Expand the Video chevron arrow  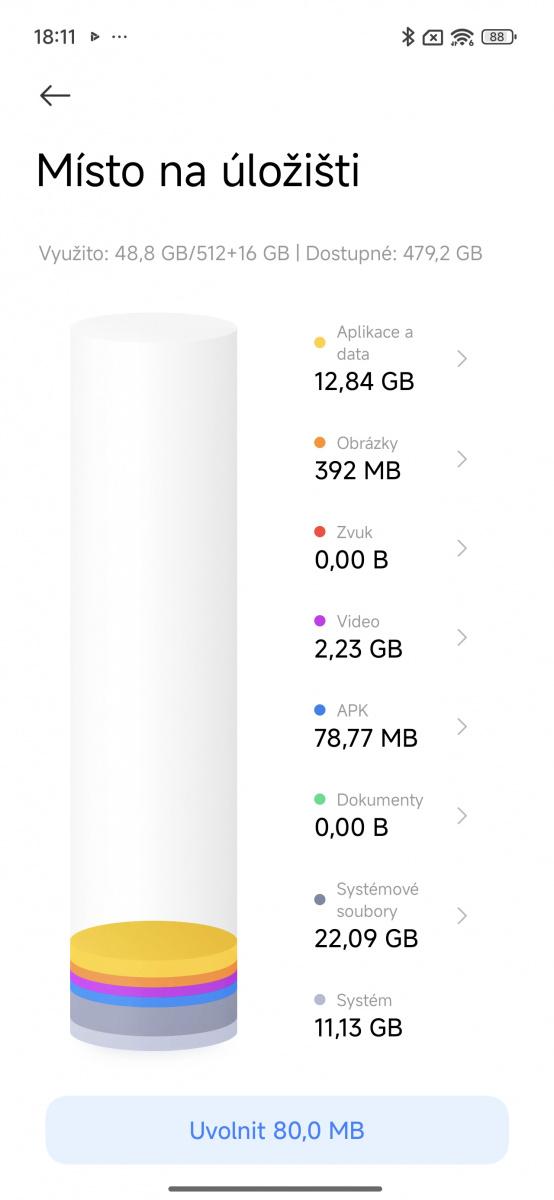tap(462, 637)
